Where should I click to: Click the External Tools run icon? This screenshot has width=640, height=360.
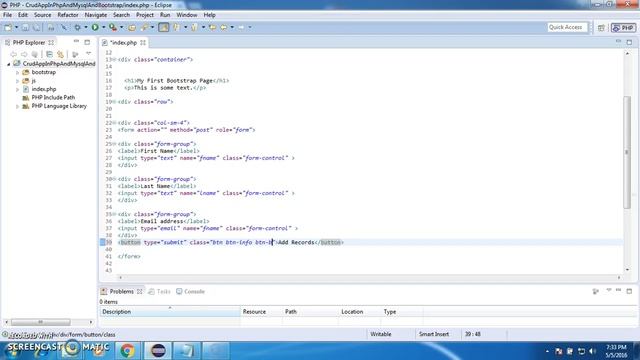click(x=113, y=27)
